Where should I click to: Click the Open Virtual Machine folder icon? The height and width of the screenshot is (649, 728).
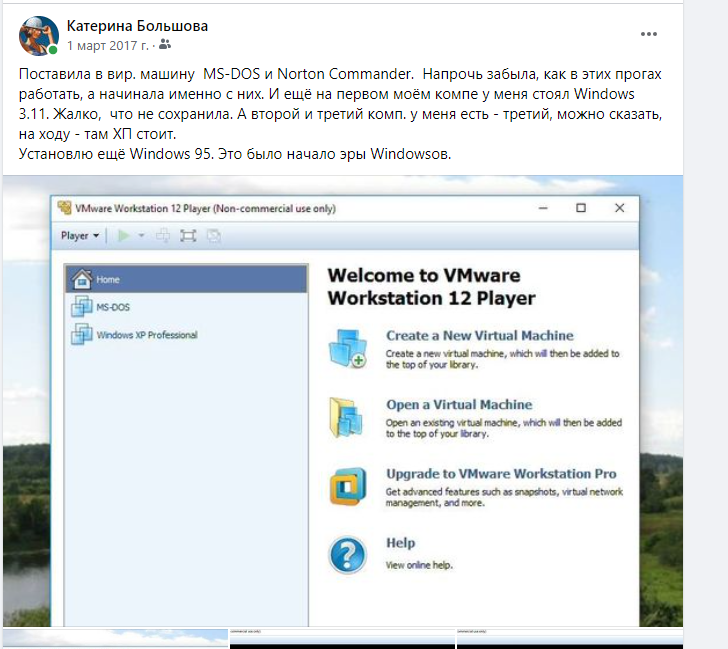[346, 418]
